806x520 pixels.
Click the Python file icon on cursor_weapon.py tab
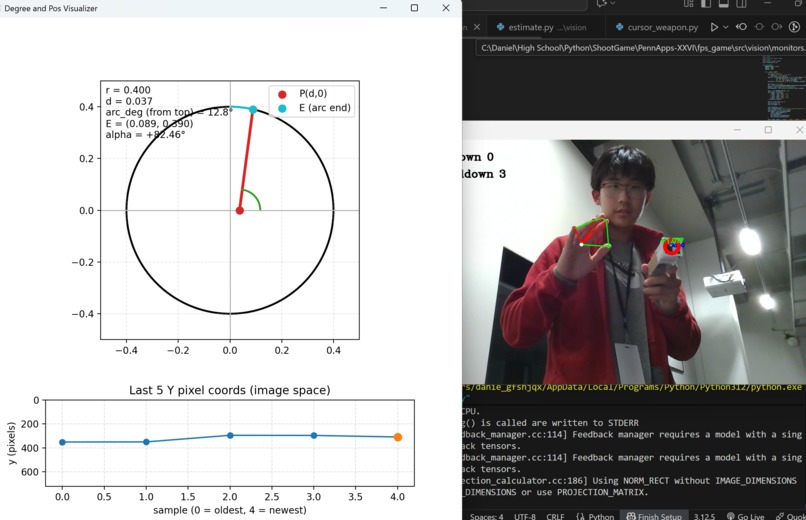619,27
